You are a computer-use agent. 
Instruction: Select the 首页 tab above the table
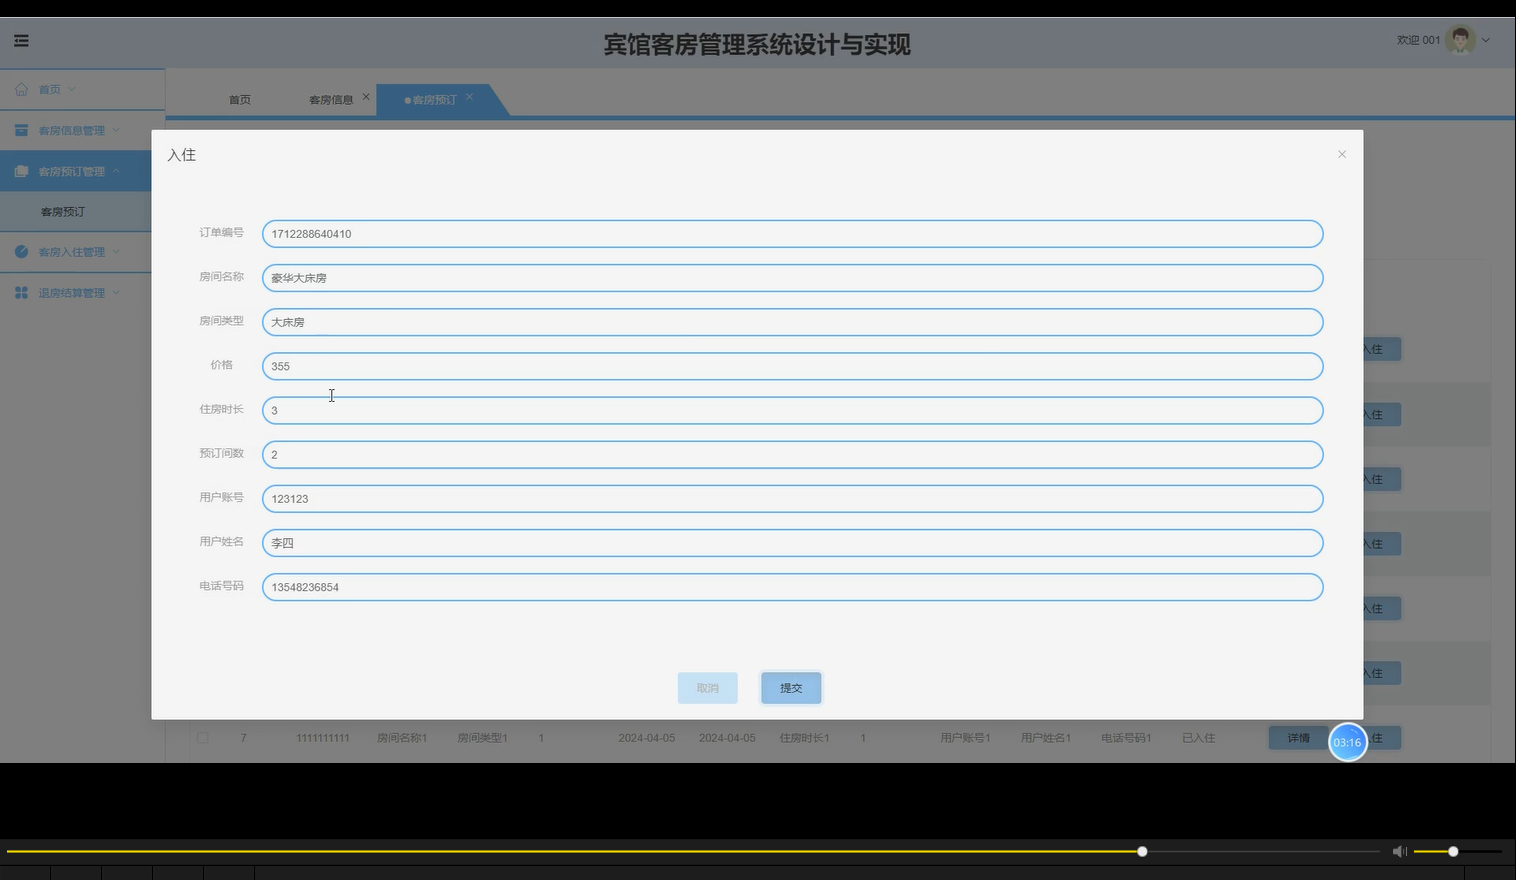pyautogui.click(x=239, y=99)
